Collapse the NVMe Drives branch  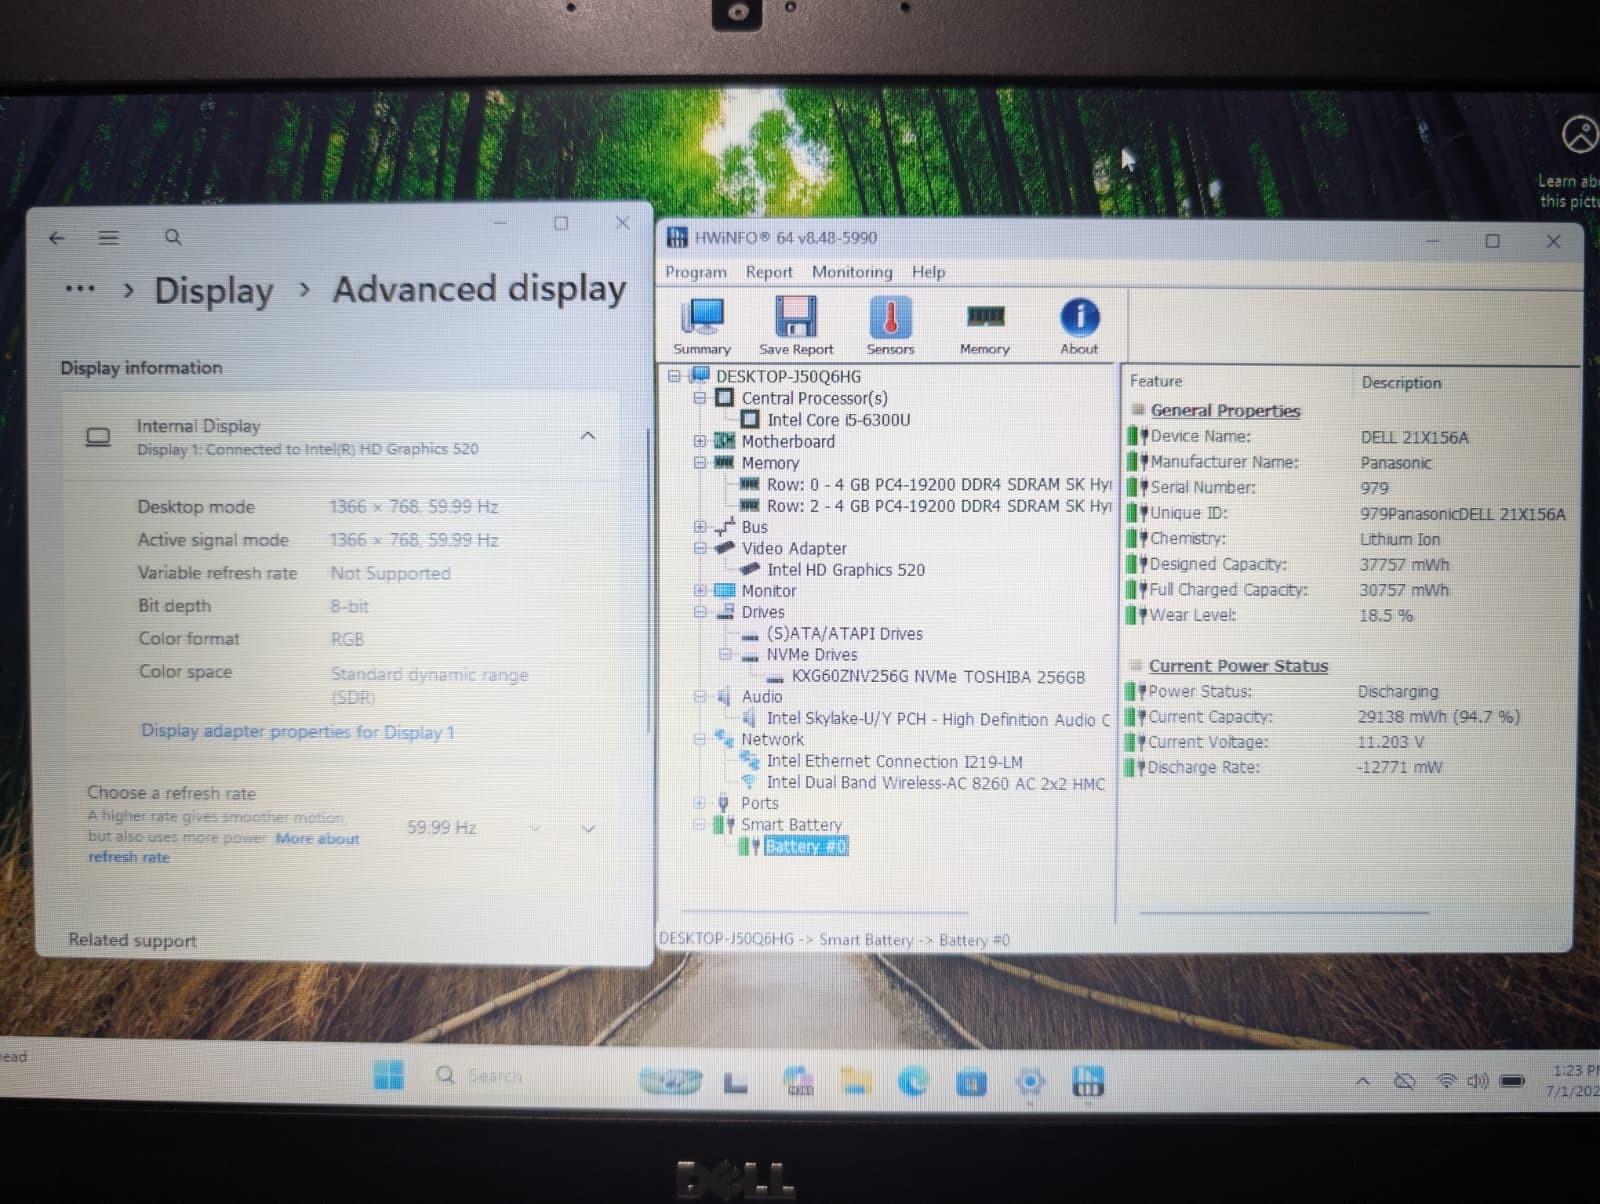click(x=725, y=654)
